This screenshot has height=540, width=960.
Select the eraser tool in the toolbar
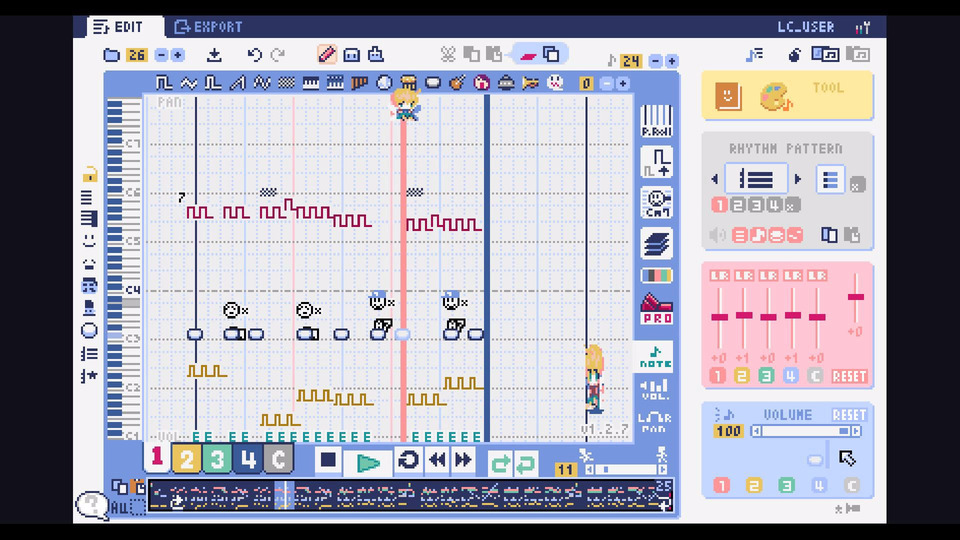528,55
